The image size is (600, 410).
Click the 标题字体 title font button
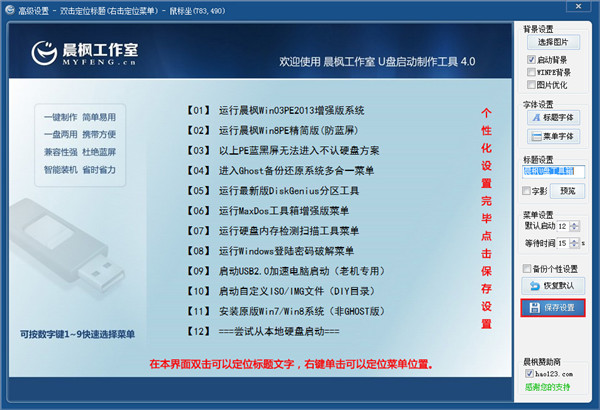tap(555, 119)
